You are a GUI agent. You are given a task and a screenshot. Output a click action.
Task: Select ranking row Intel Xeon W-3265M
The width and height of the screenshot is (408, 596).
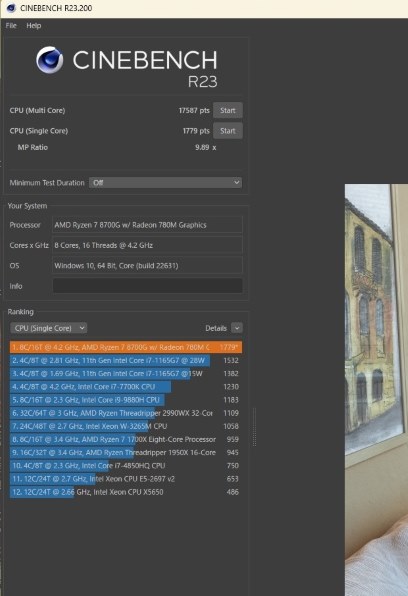point(126,426)
